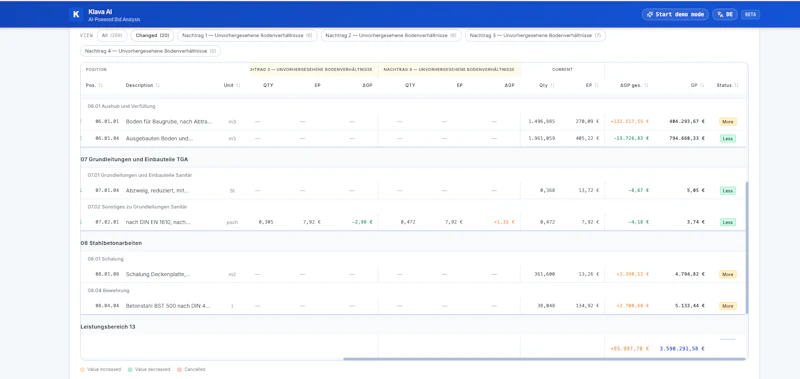Toggle subsection 06.01 Aushub und Verfüllung
Screen dimensions: 800x379
coord(121,106)
